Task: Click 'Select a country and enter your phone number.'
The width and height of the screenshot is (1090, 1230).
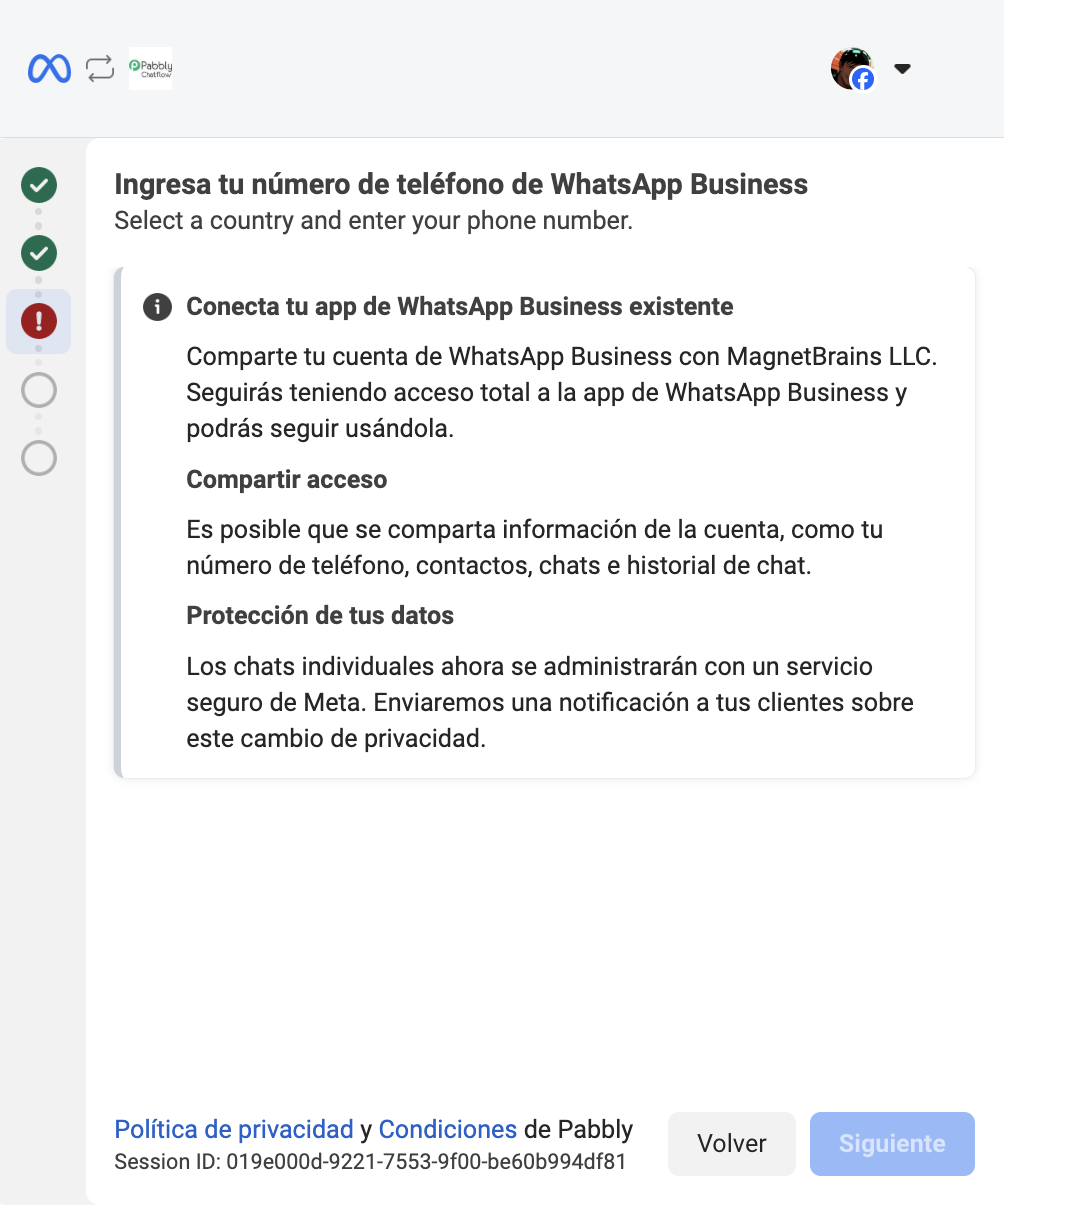Action: [x=373, y=220]
